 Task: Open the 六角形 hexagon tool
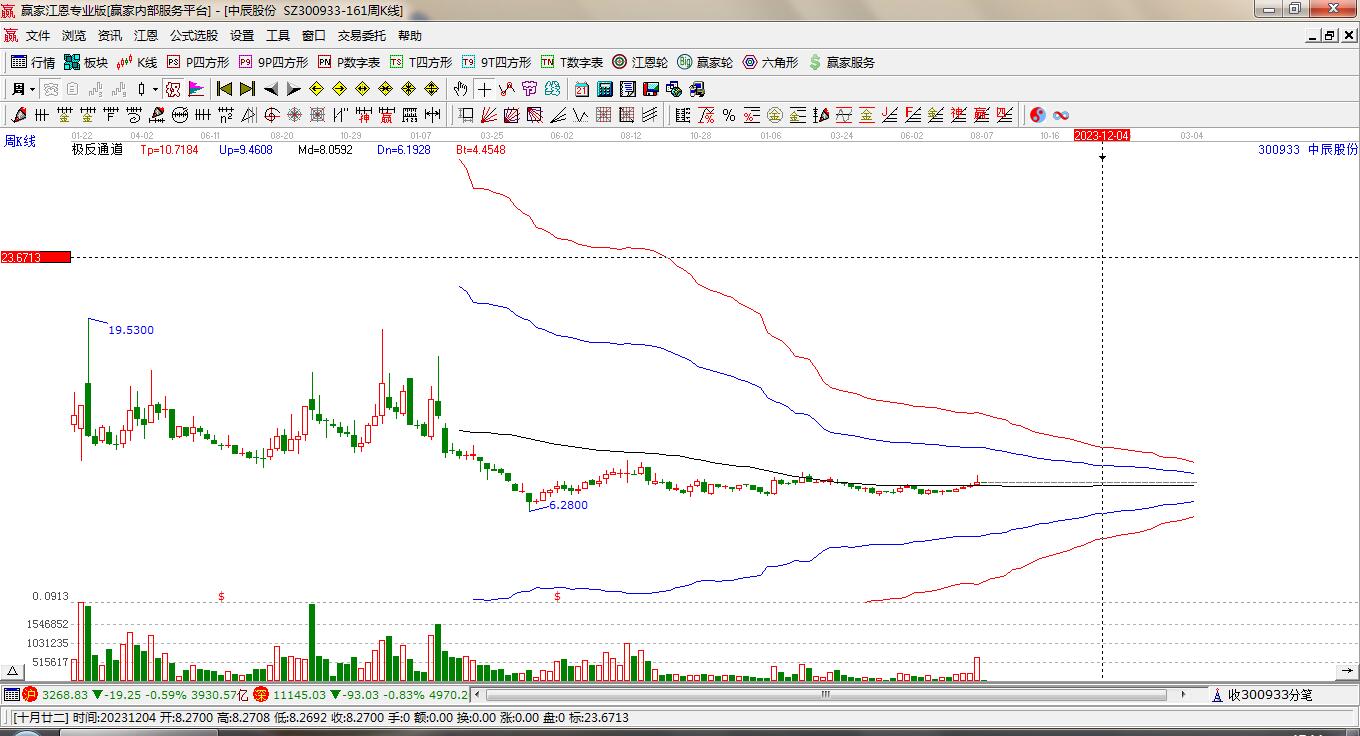tap(770, 62)
